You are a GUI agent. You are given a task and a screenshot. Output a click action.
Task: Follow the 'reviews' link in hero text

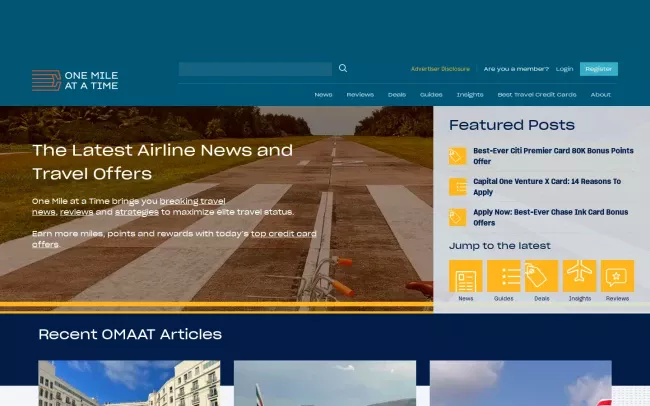click(77, 212)
